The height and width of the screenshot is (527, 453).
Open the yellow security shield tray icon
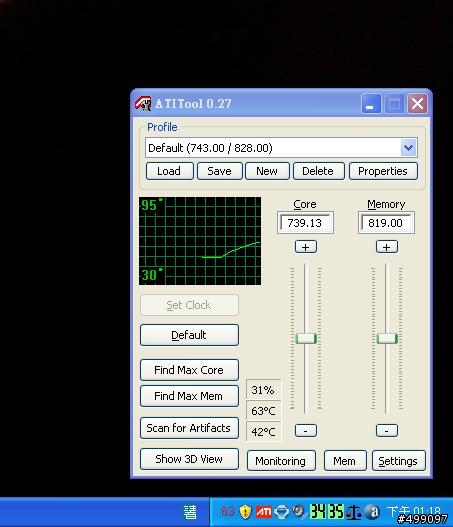tap(245, 512)
